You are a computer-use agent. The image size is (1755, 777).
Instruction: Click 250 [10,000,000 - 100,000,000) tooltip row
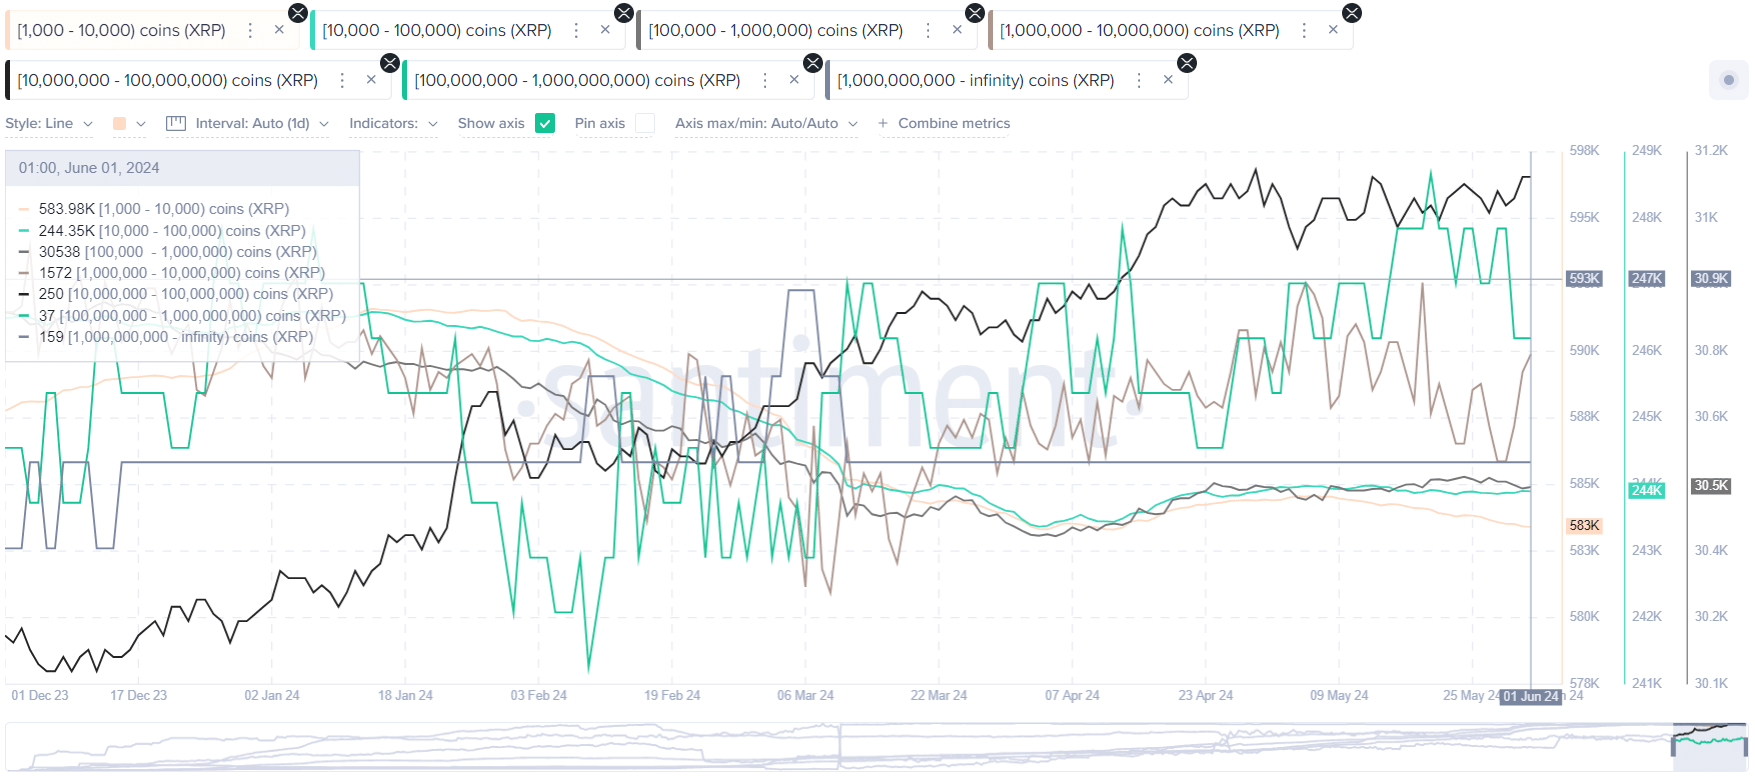pyautogui.click(x=176, y=294)
